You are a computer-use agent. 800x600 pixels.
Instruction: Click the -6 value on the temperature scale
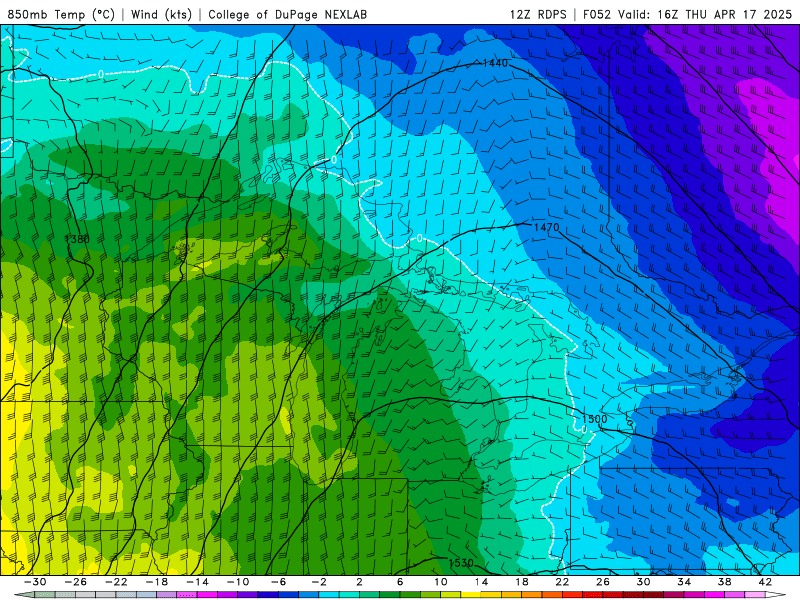pos(279,582)
